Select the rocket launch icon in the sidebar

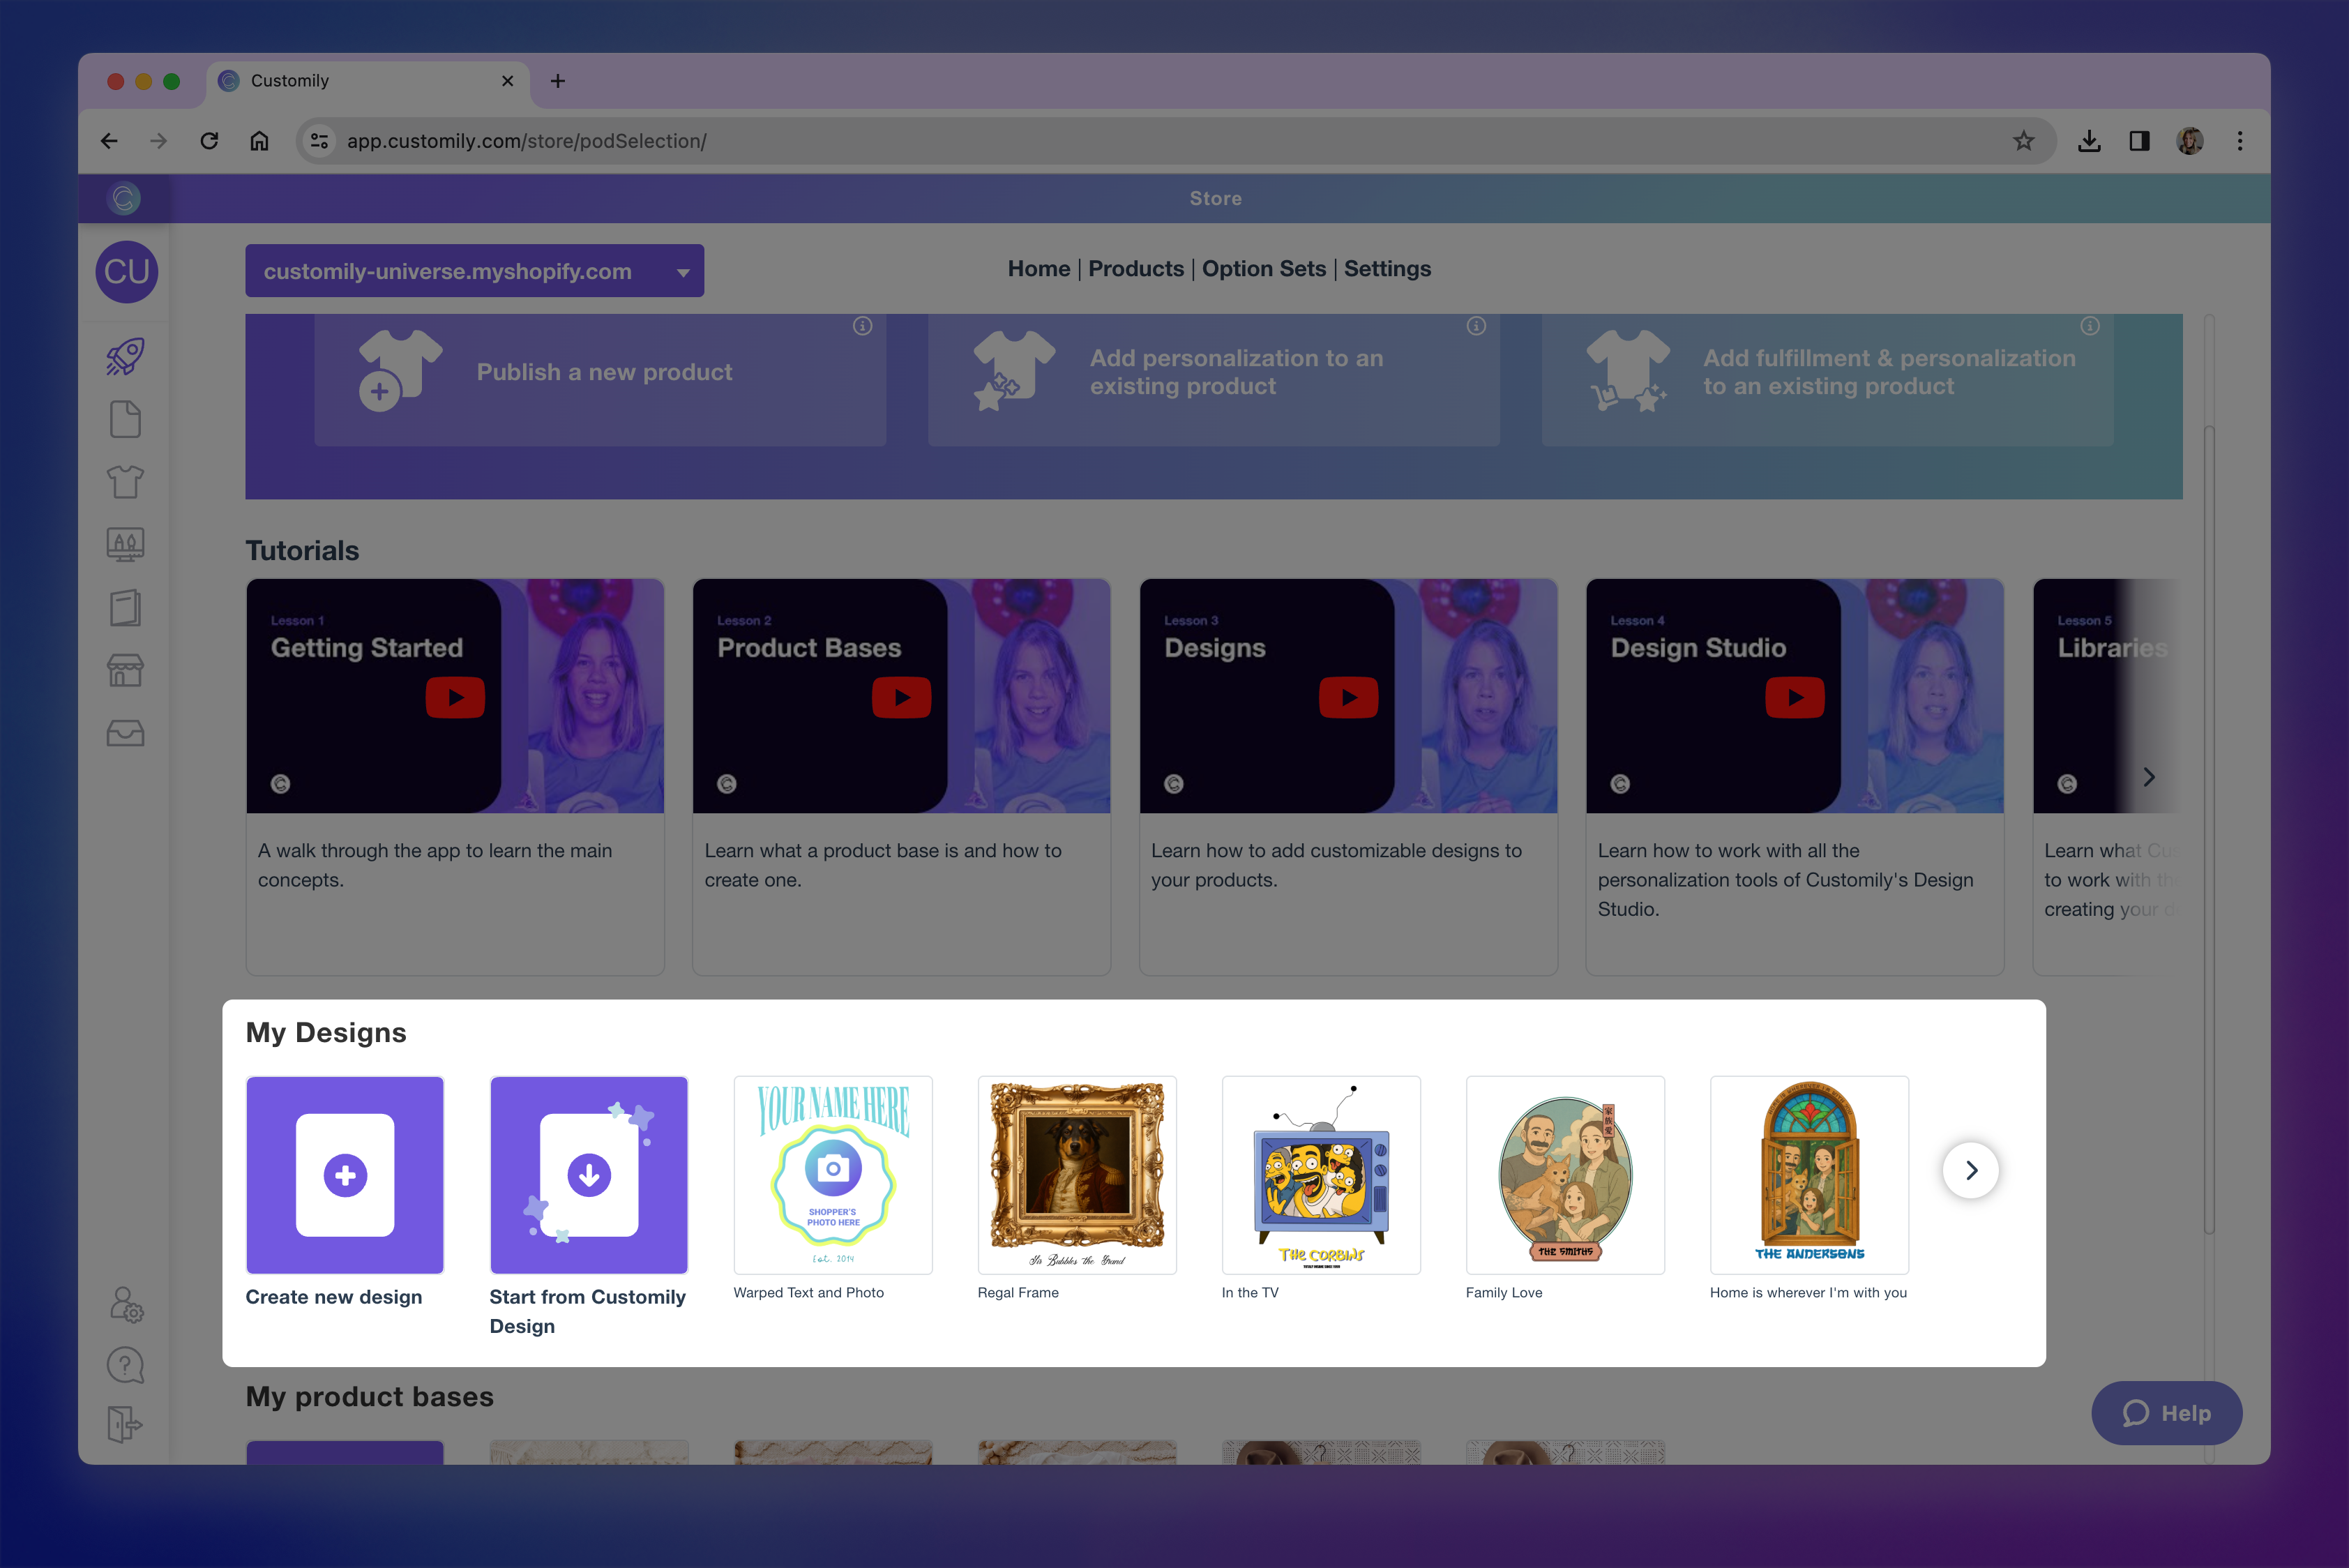coord(125,356)
